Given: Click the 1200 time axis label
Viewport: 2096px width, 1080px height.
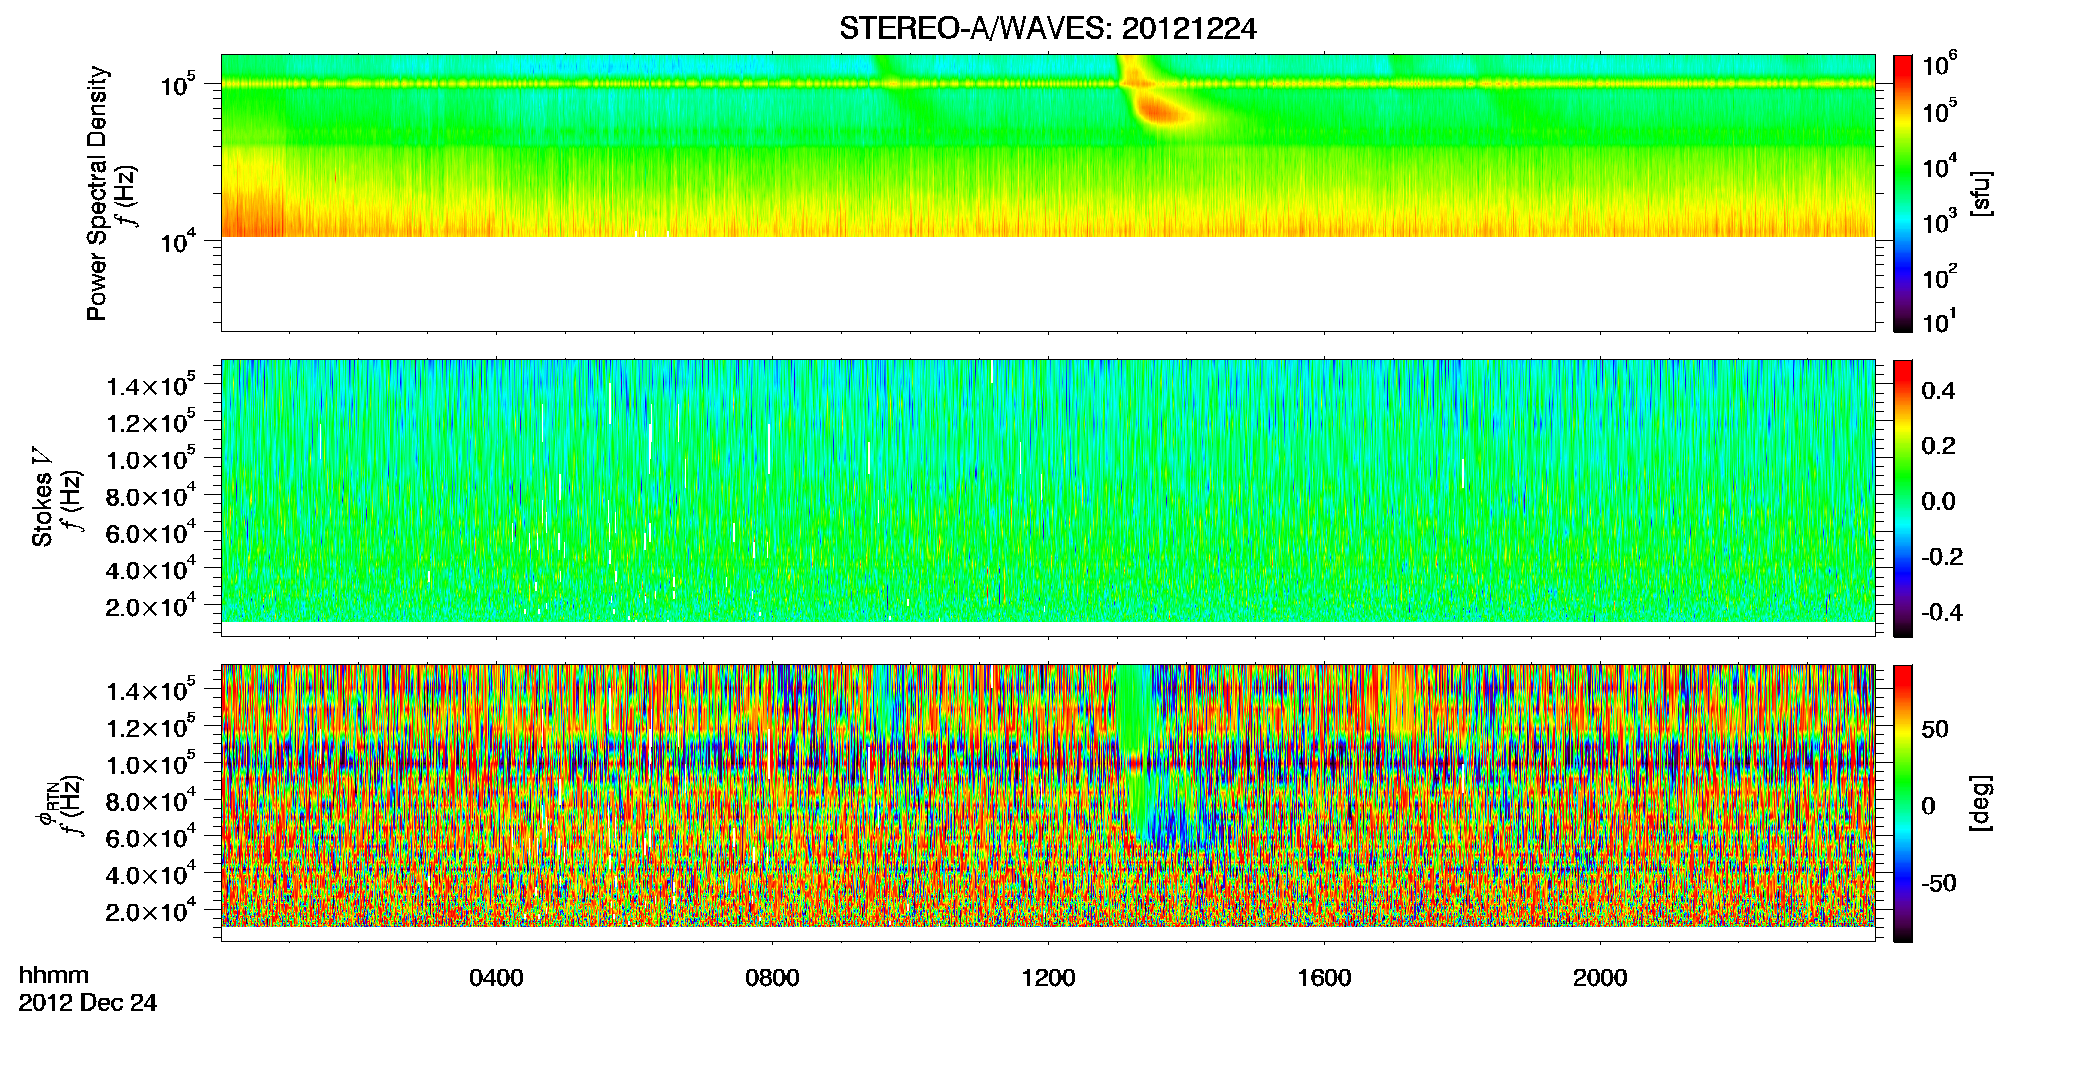Looking at the screenshot, I should click(1048, 978).
